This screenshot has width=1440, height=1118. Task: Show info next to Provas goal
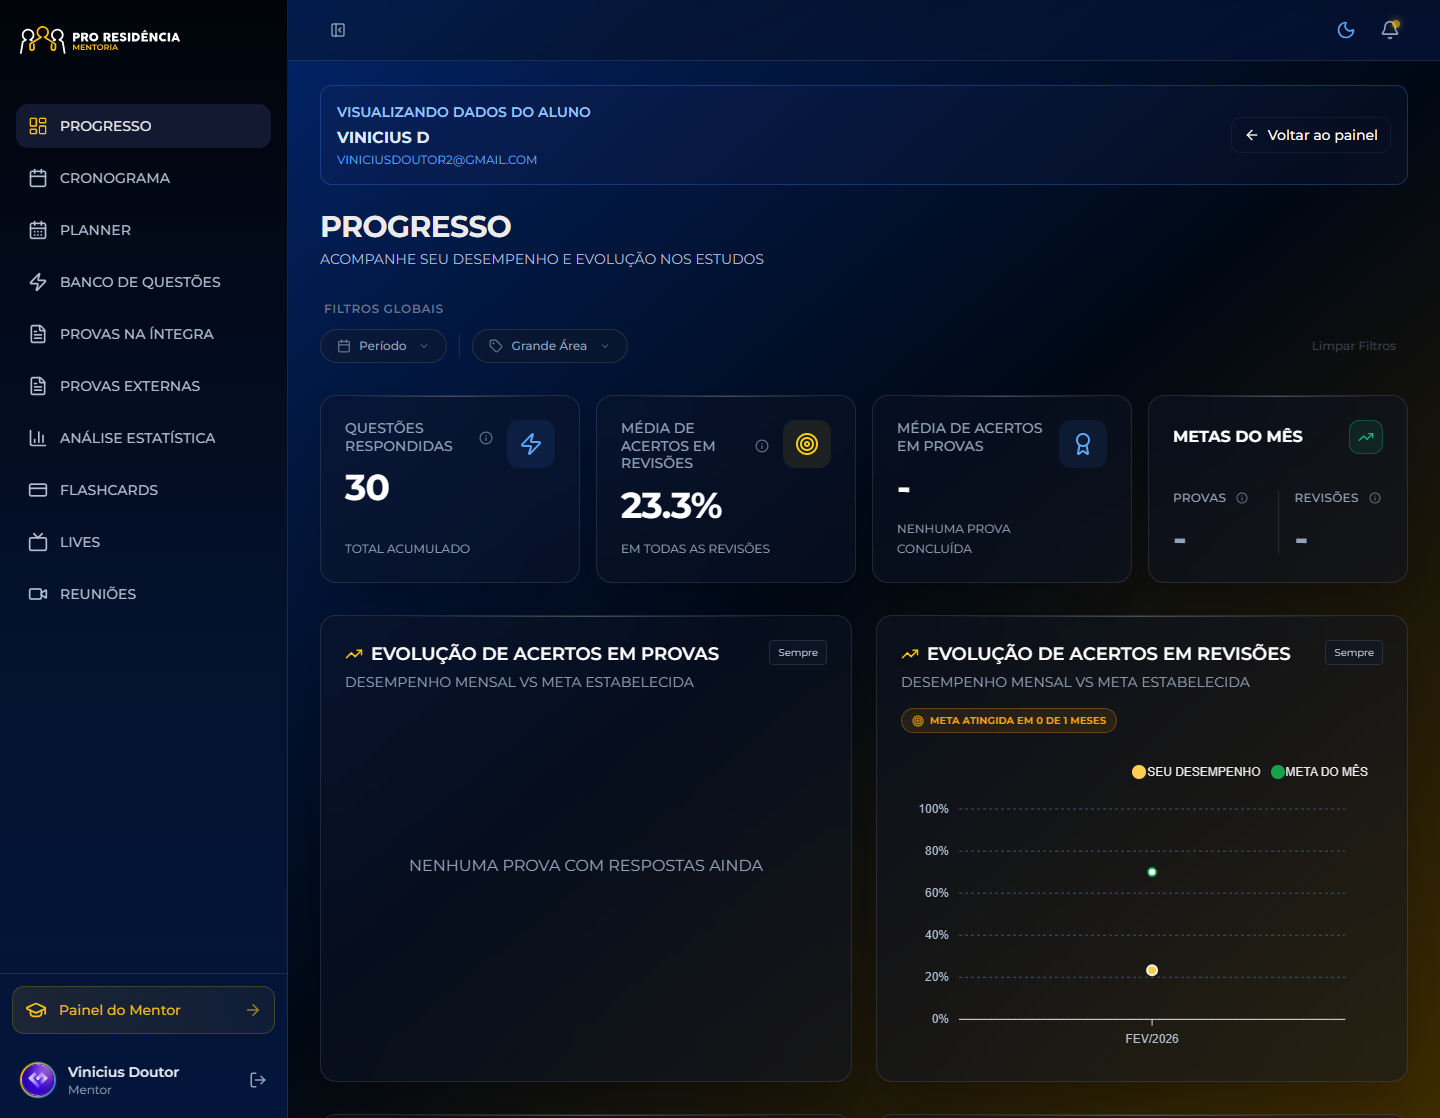tap(1242, 498)
